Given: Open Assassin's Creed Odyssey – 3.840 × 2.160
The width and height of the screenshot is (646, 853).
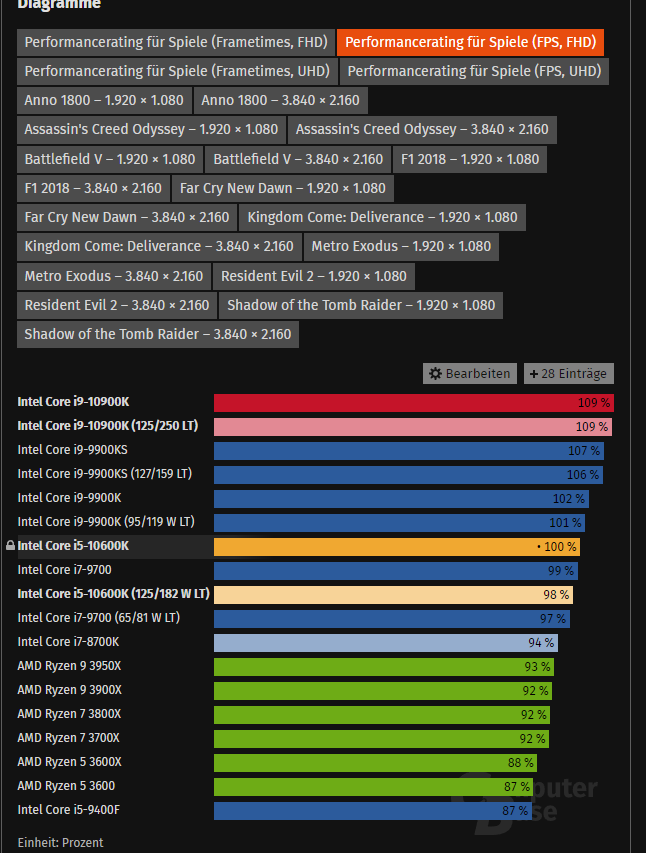Looking at the screenshot, I should click(422, 129).
